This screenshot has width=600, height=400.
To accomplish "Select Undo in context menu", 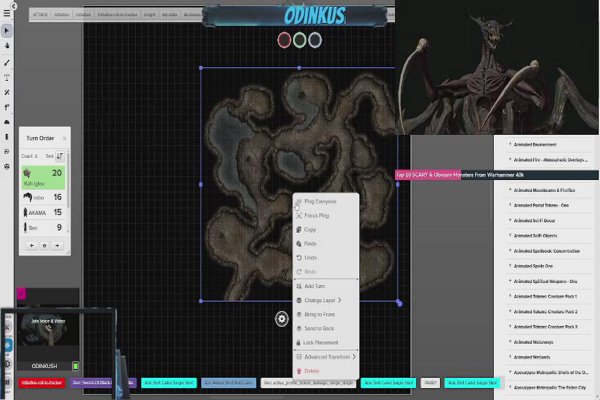I will pos(326,258).
